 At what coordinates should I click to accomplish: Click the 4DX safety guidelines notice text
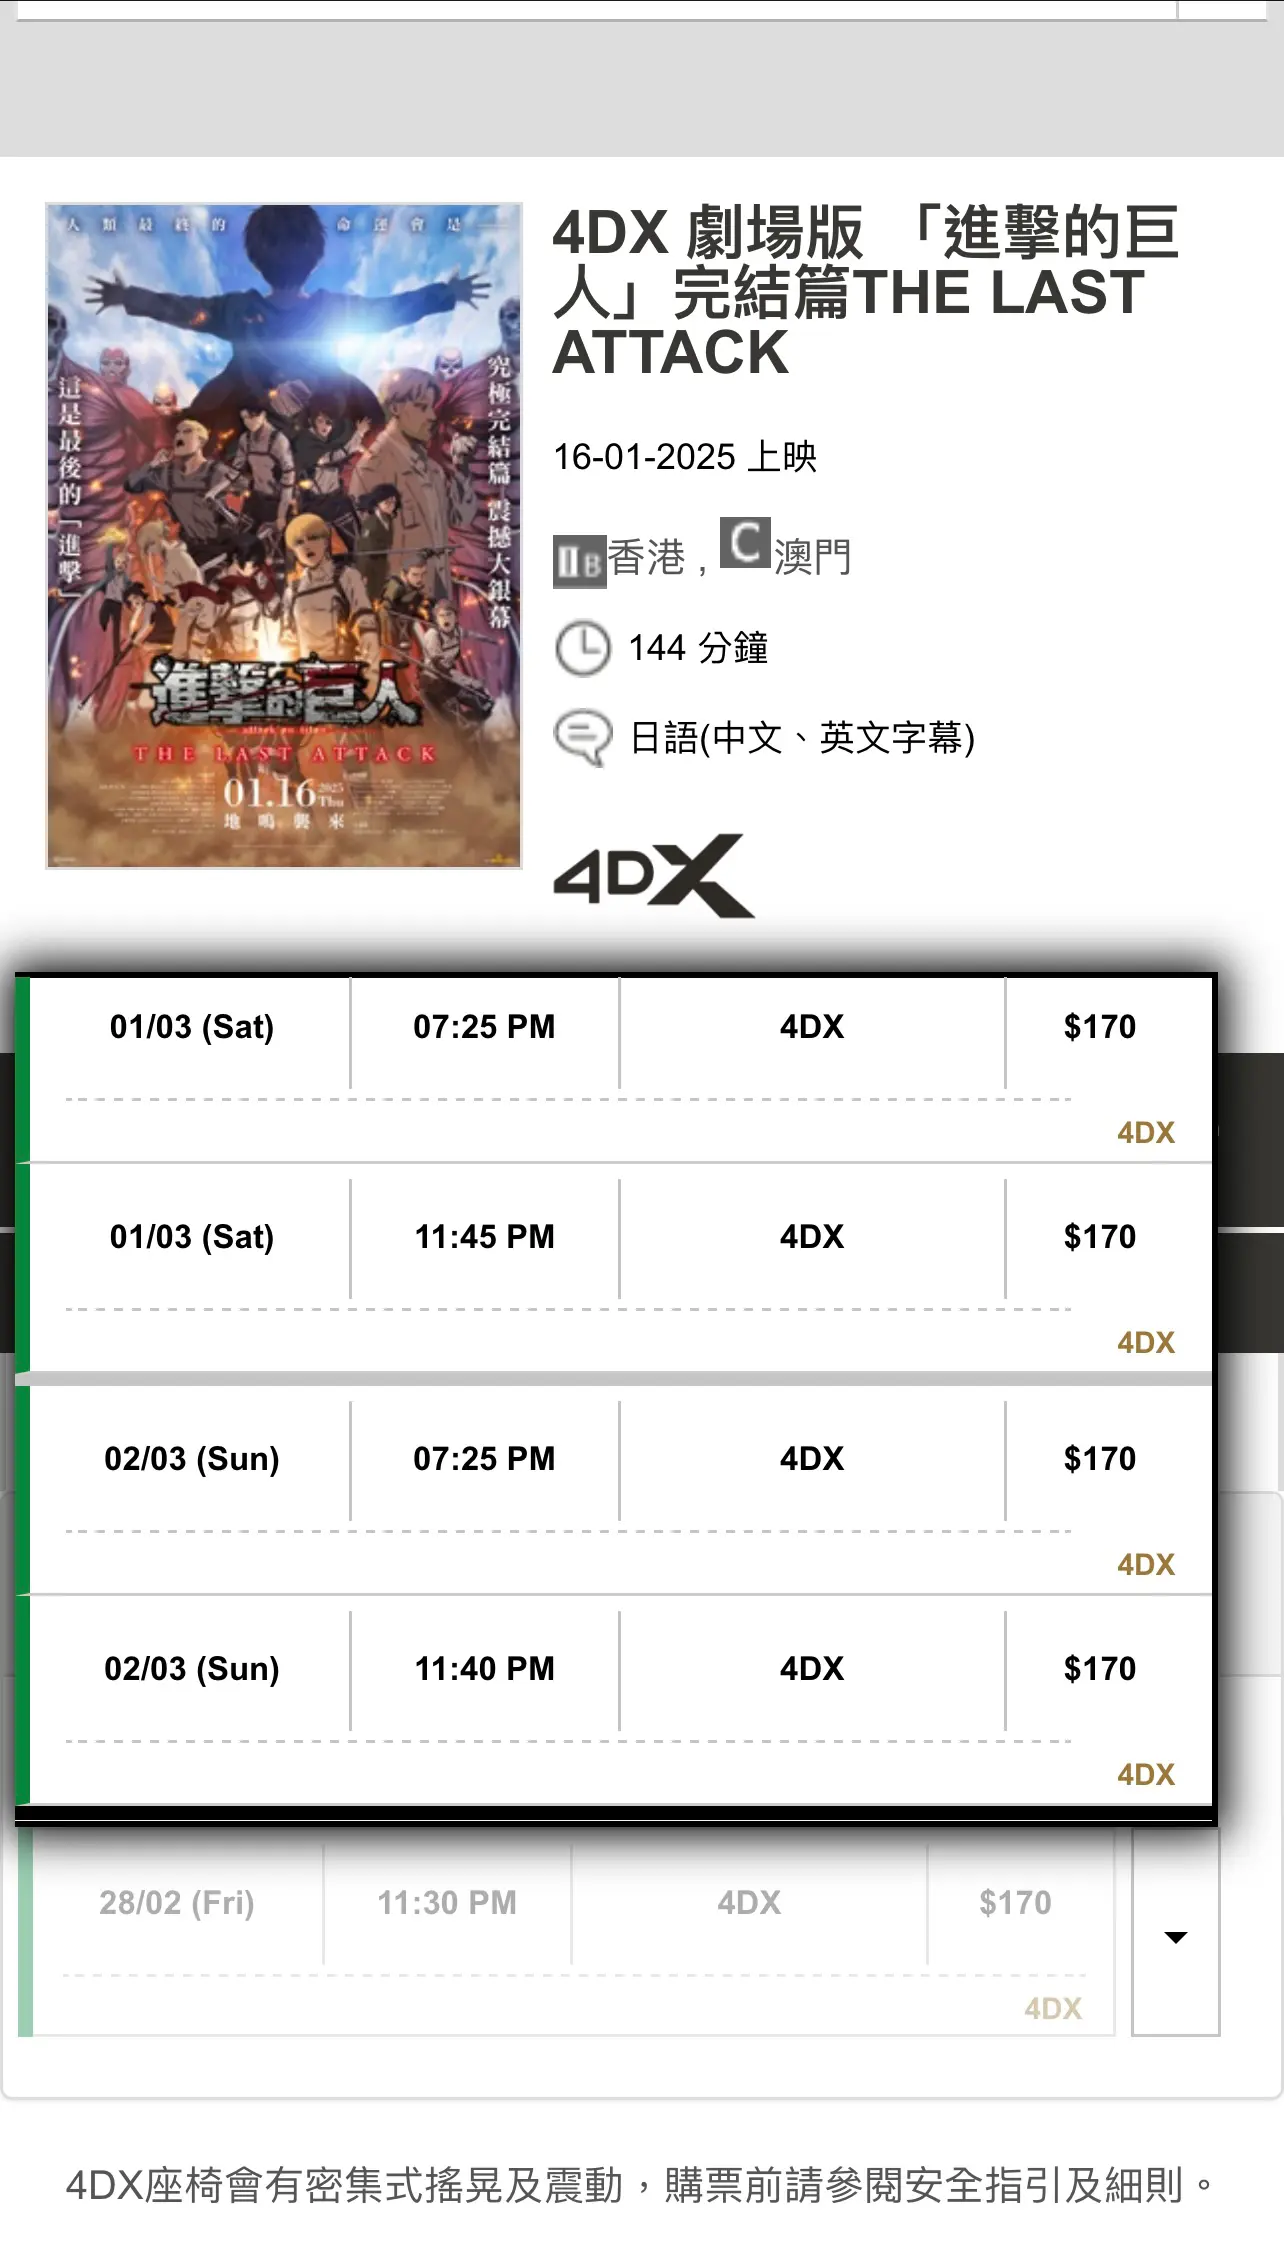tap(639, 2185)
